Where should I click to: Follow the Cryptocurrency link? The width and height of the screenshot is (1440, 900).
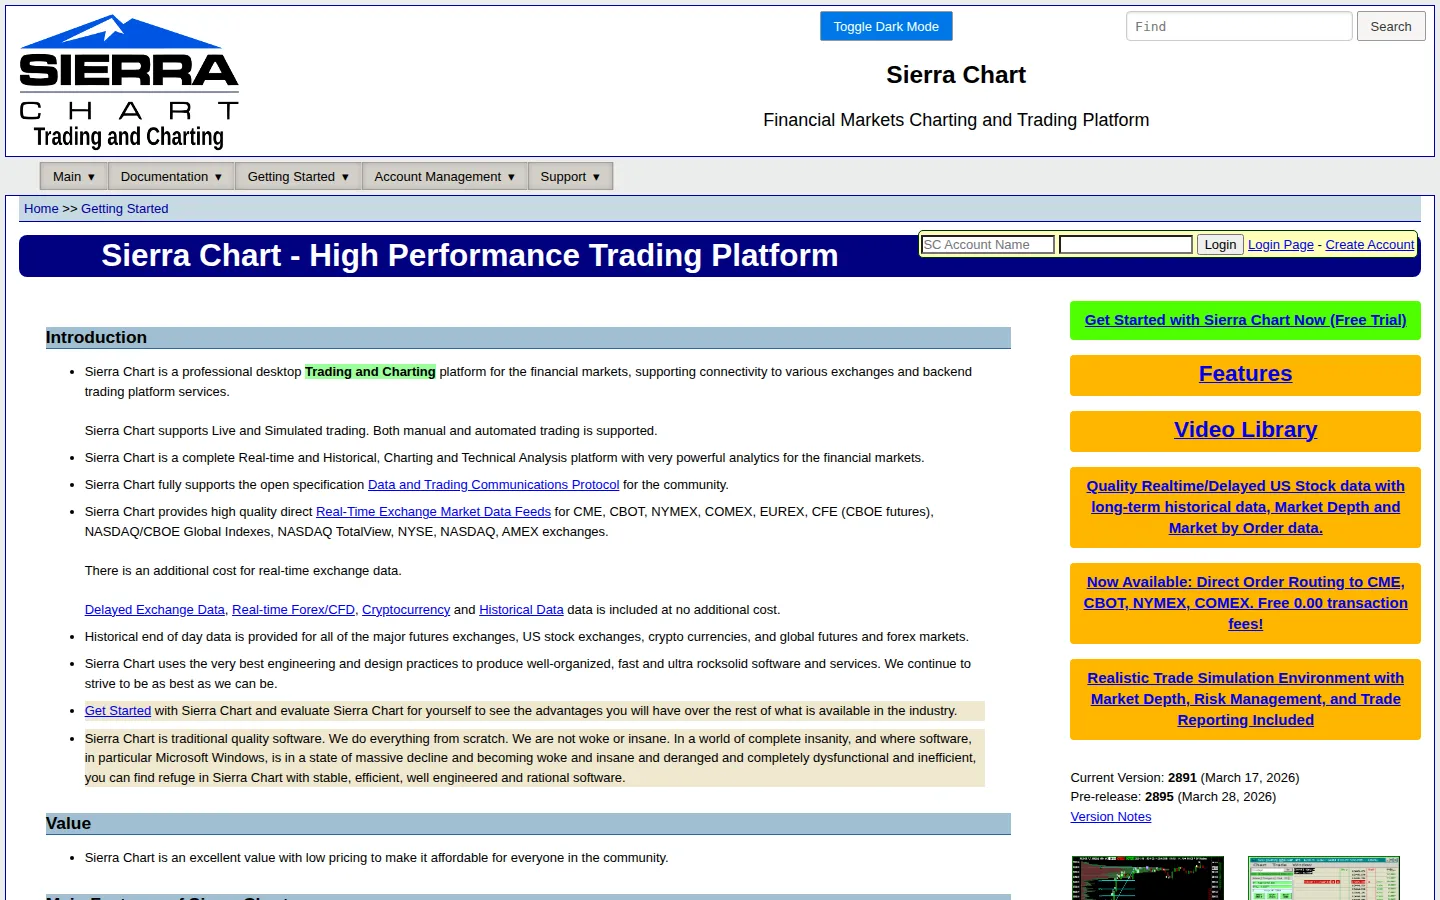click(x=406, y=610)
